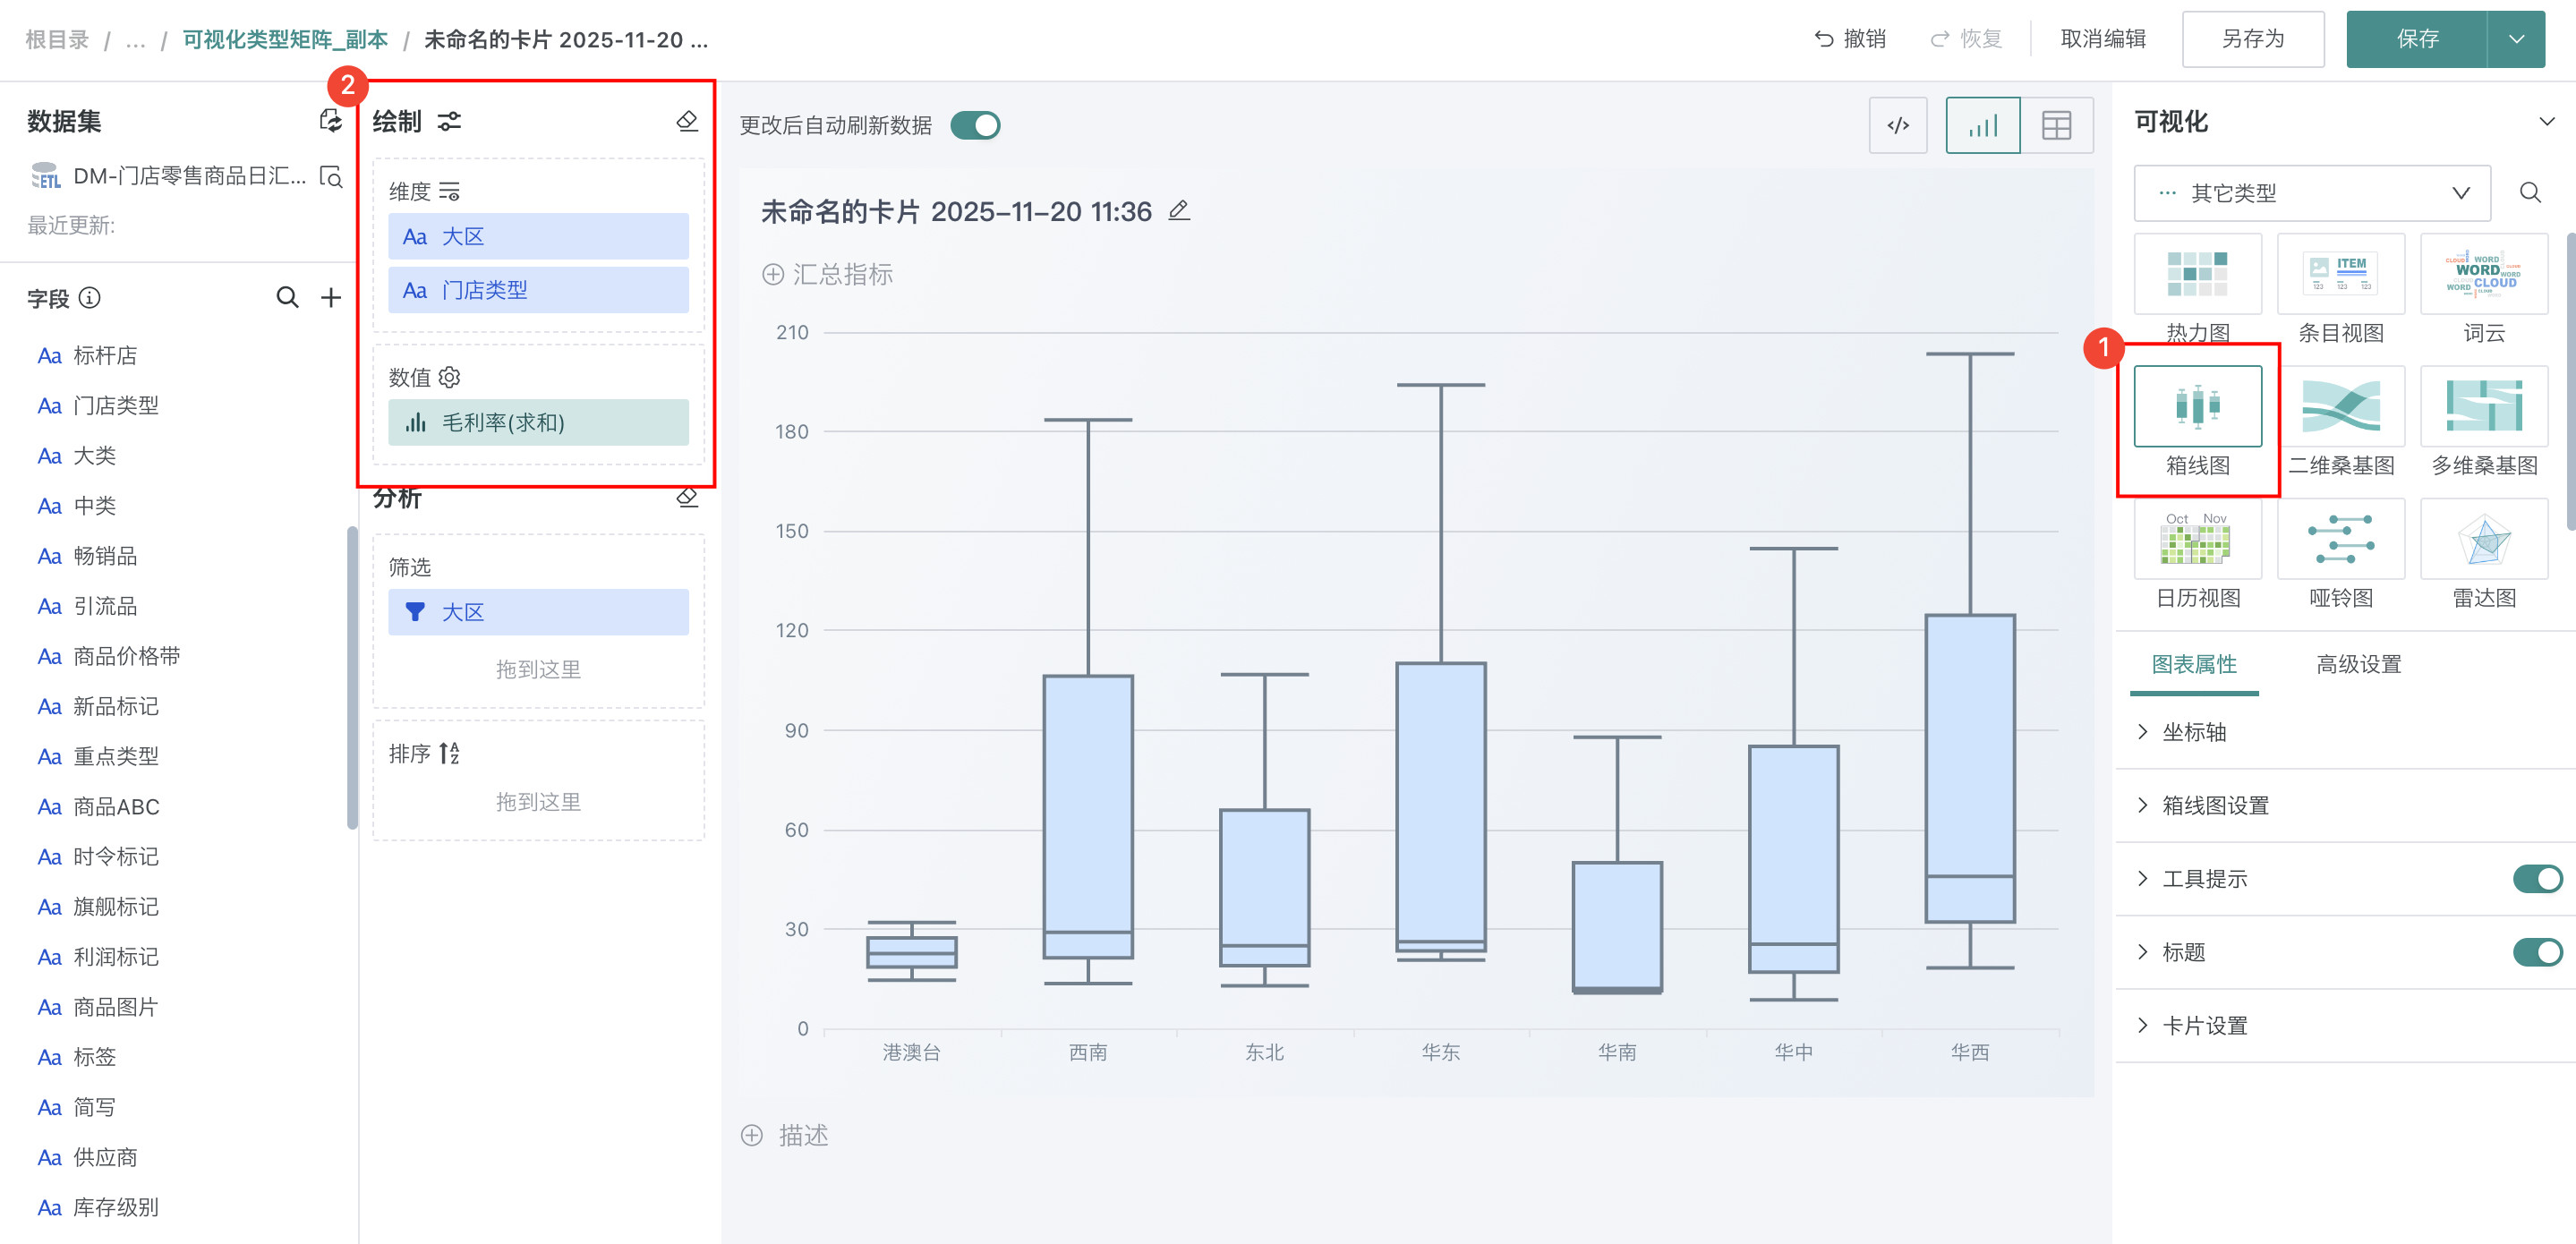Click the 毛利率(求和) value field chip
The image size is (2576, 1244).
(538, 423)
